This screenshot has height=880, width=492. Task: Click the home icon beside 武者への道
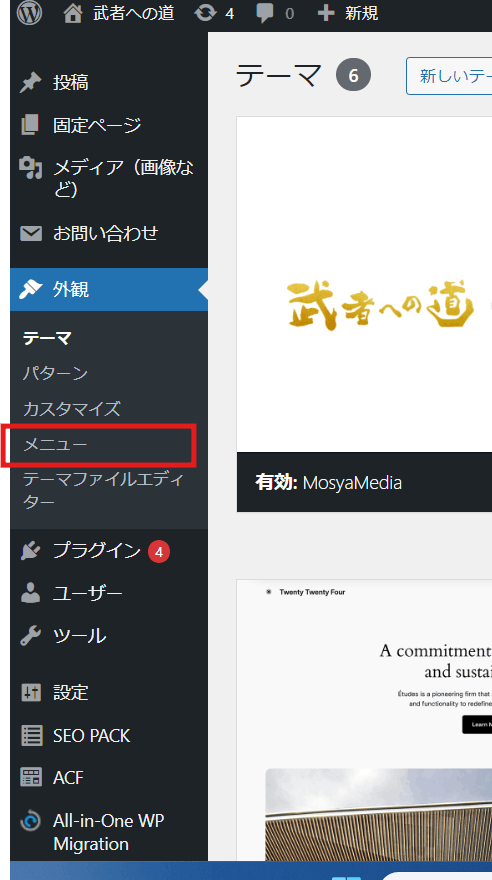pos(73,13)
